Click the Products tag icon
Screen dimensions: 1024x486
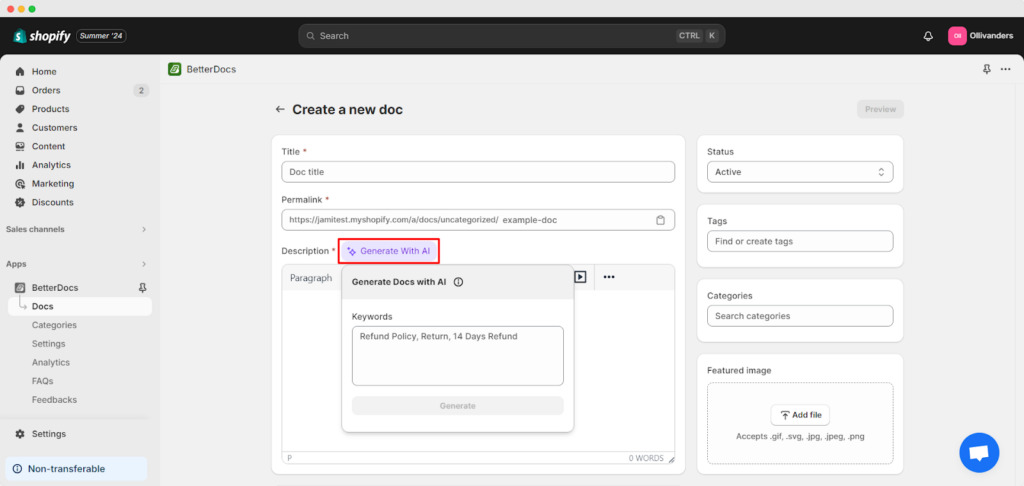pos(20,109)
